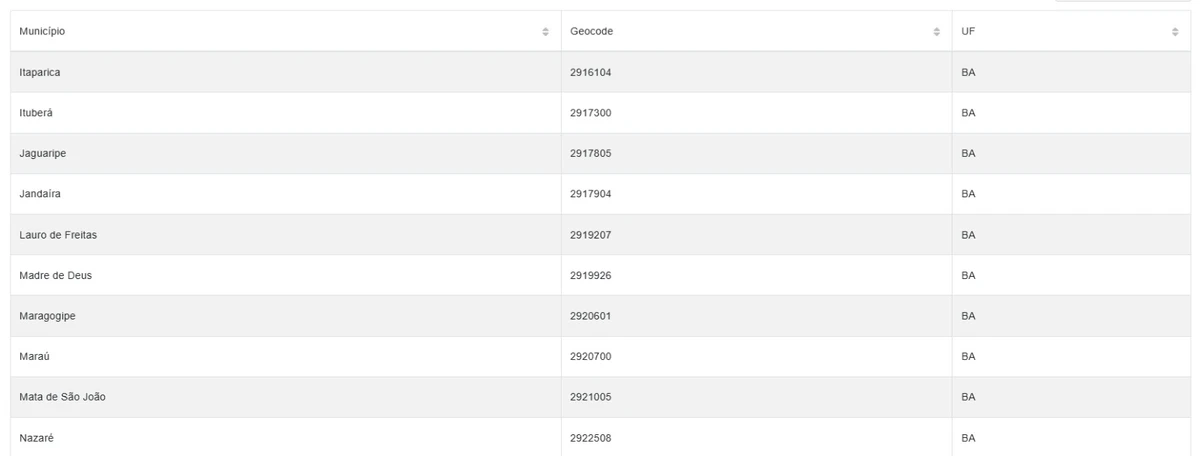Click the Geocode column header

pos(756,31)
